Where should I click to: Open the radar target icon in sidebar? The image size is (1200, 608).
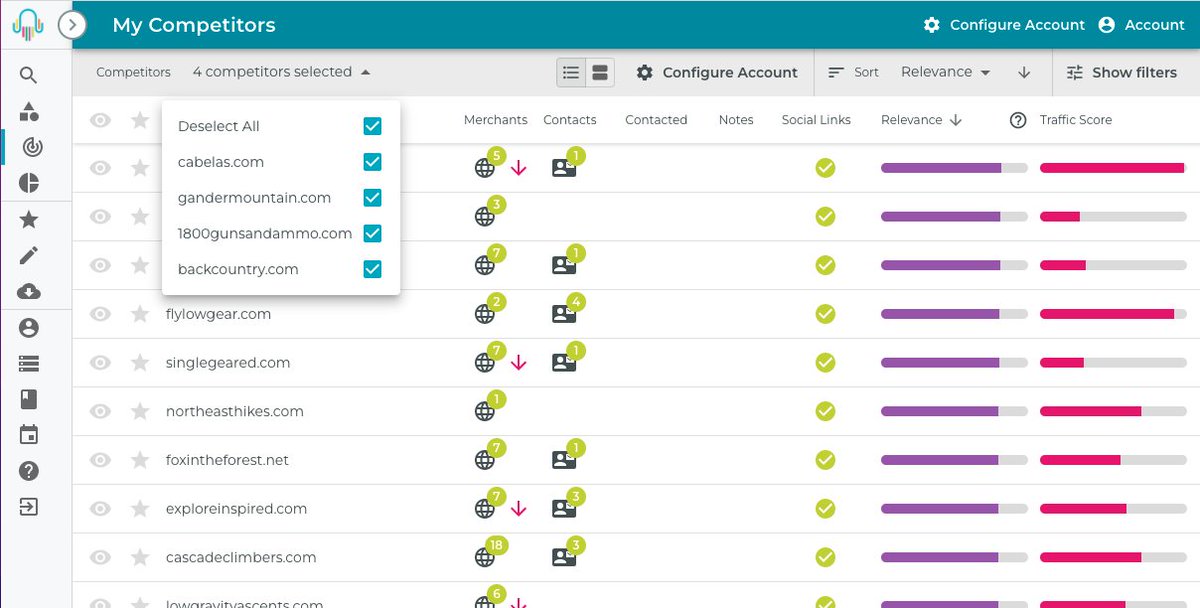[32, 147]
